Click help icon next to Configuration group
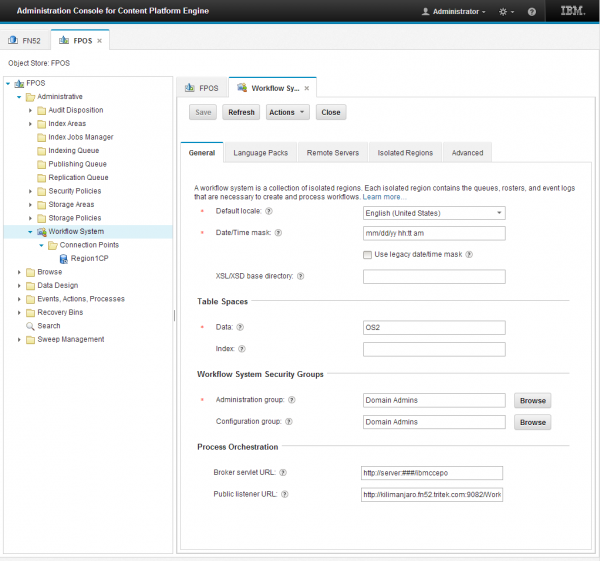The image size is (600, 561). (289, 421)
